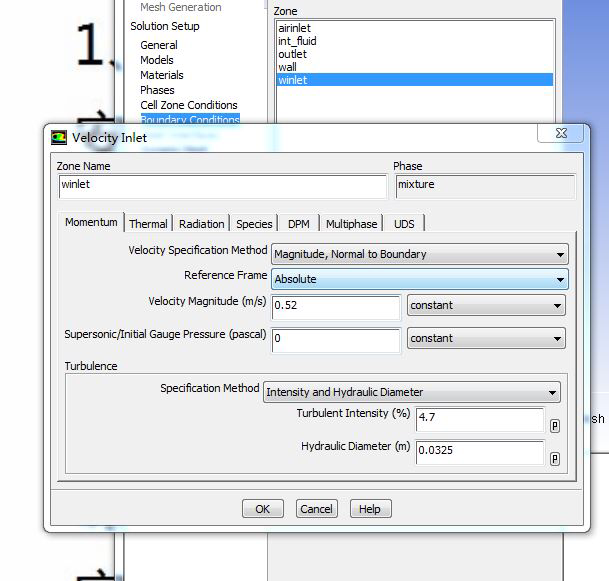Click the Help button
The width and height of the screenshot is (609, 581).
point(370,509)
